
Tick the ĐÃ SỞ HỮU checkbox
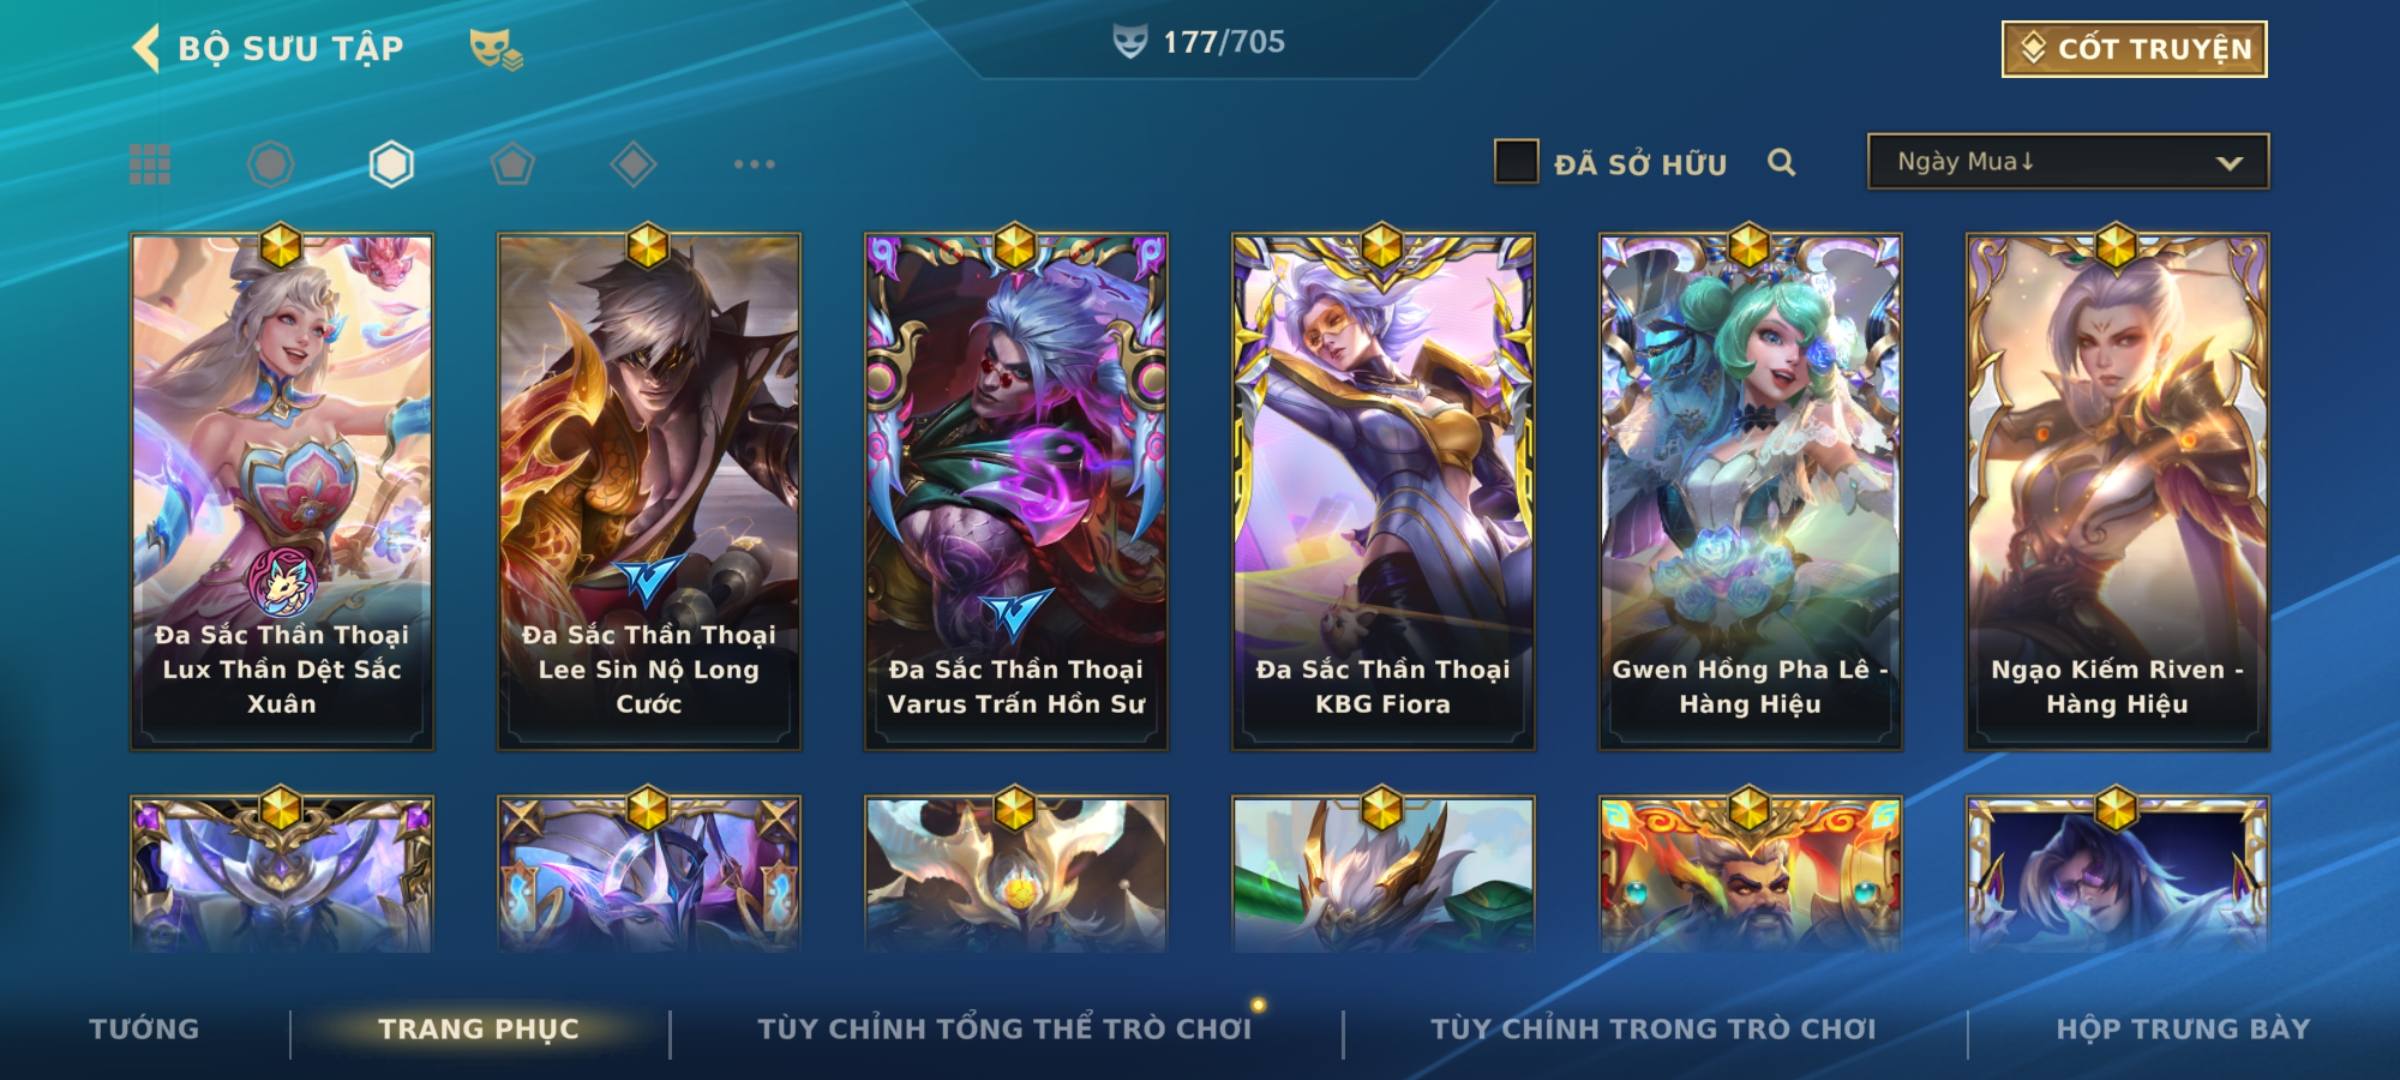[x=1516, y=162]
